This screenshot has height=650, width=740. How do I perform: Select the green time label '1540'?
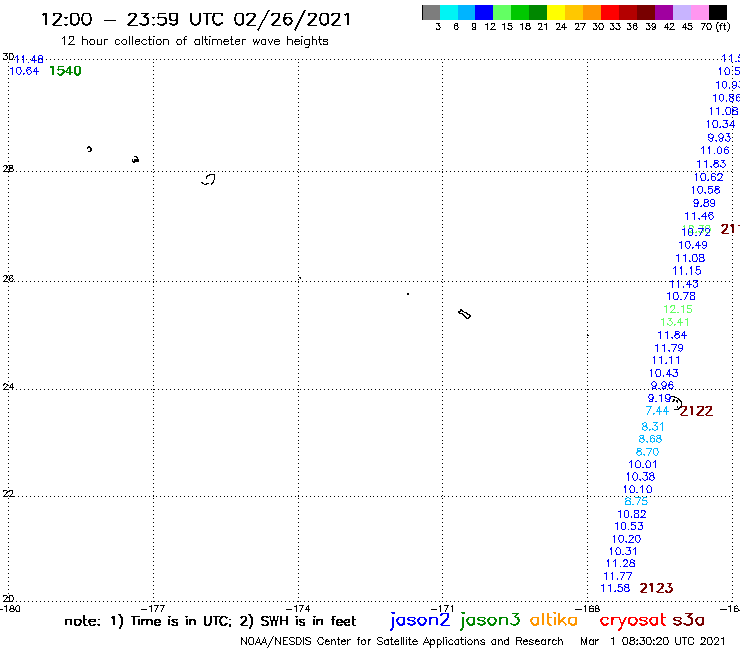[x=65, y=71]
